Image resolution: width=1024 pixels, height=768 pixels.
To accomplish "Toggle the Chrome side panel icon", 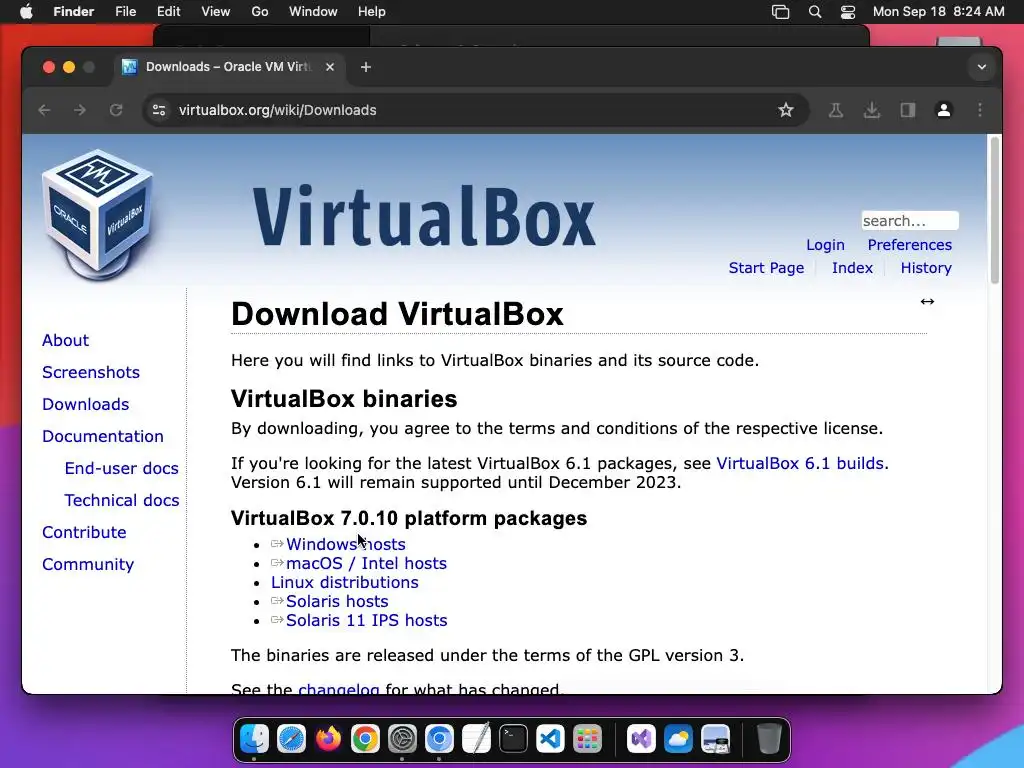I will 908,110.
